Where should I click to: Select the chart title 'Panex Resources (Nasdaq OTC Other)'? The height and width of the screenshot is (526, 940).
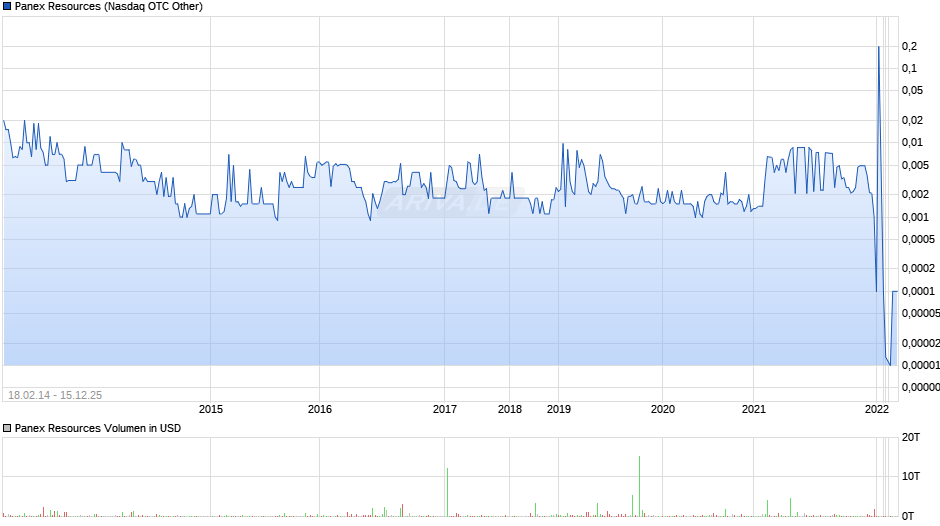[109, 7]
